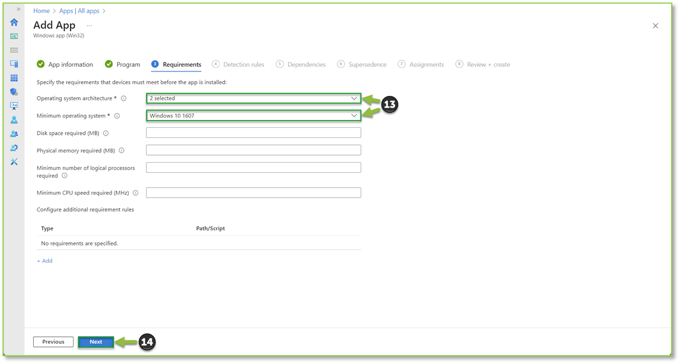Screen dimensions: 680x364
Task: Open Home icon in left sidebar
Action: 14,22
